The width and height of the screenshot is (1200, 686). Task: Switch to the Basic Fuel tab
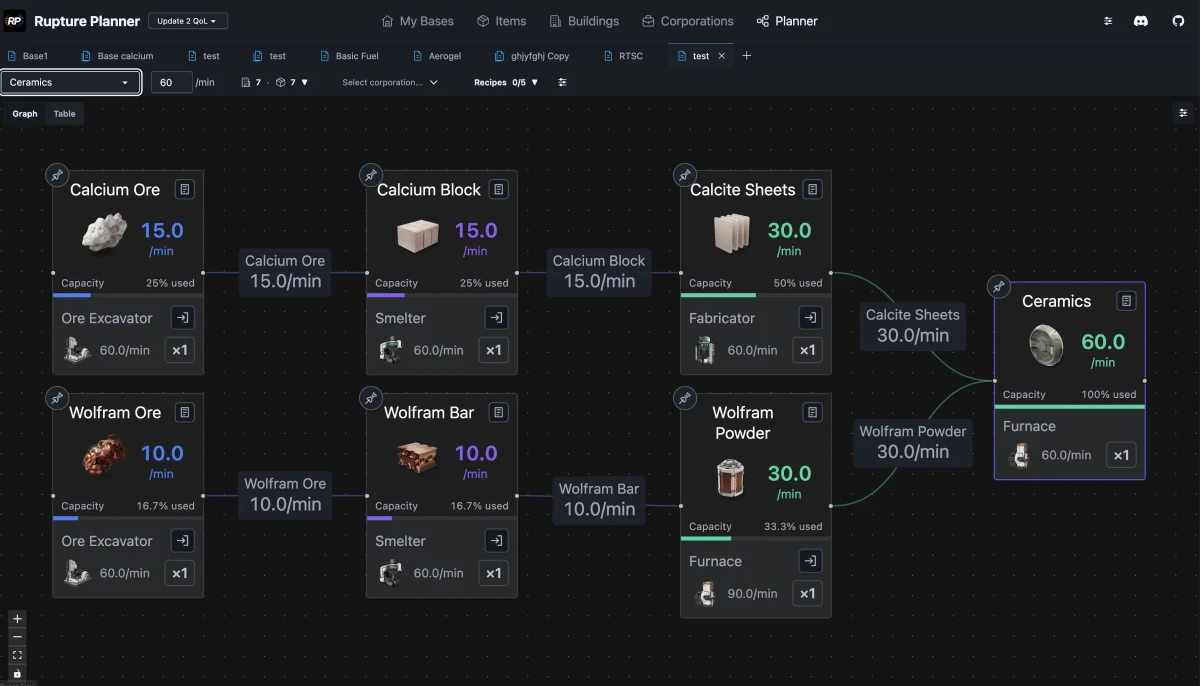tap(350, 56)
